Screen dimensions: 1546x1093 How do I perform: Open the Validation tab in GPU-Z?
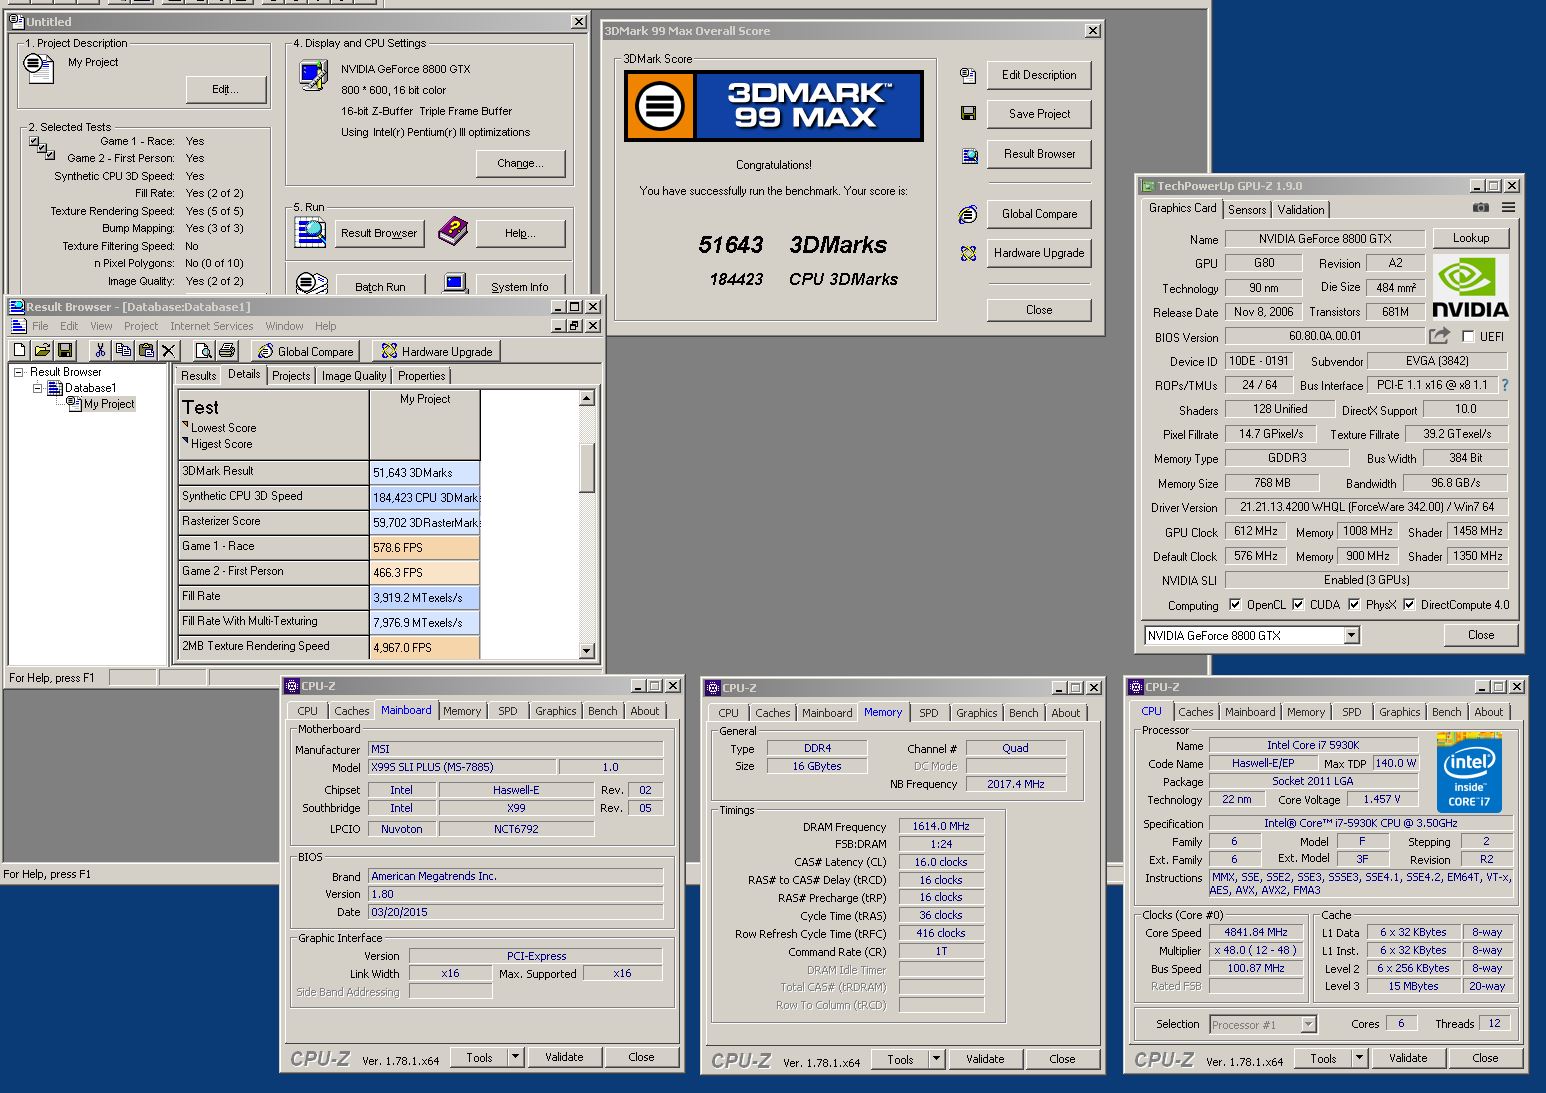[1301, 210]
